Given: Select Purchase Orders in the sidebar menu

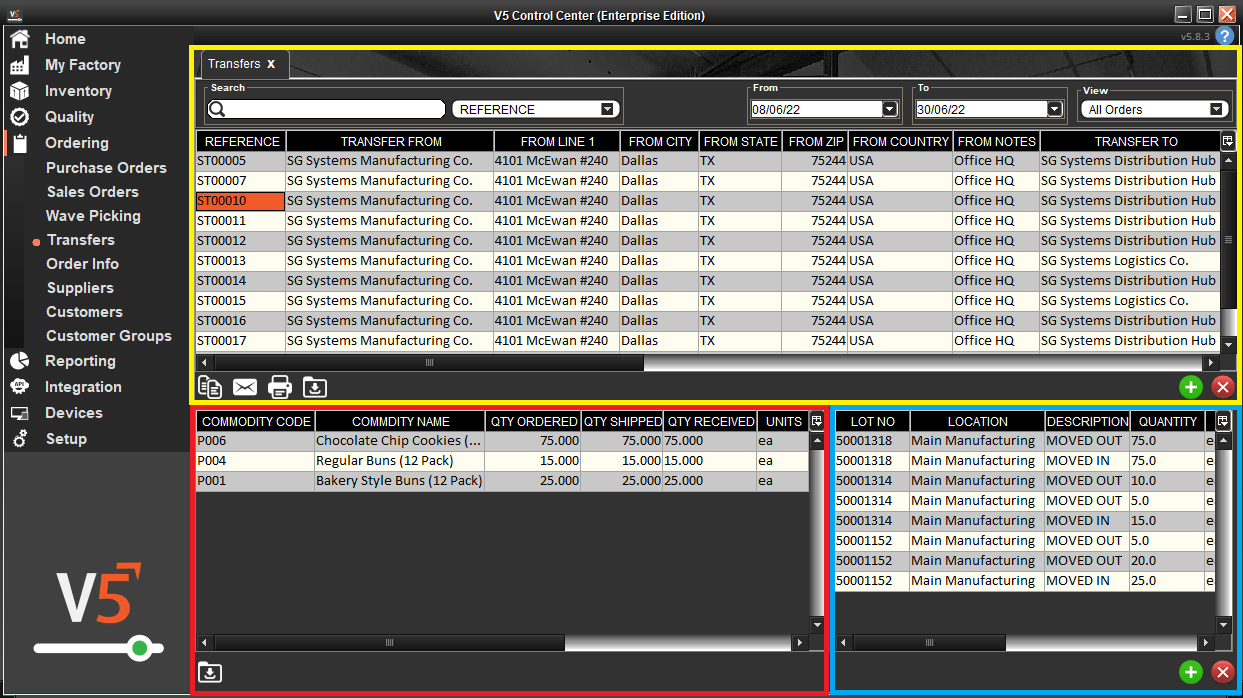Looking at the screenshot, I should tap(108, 167).
